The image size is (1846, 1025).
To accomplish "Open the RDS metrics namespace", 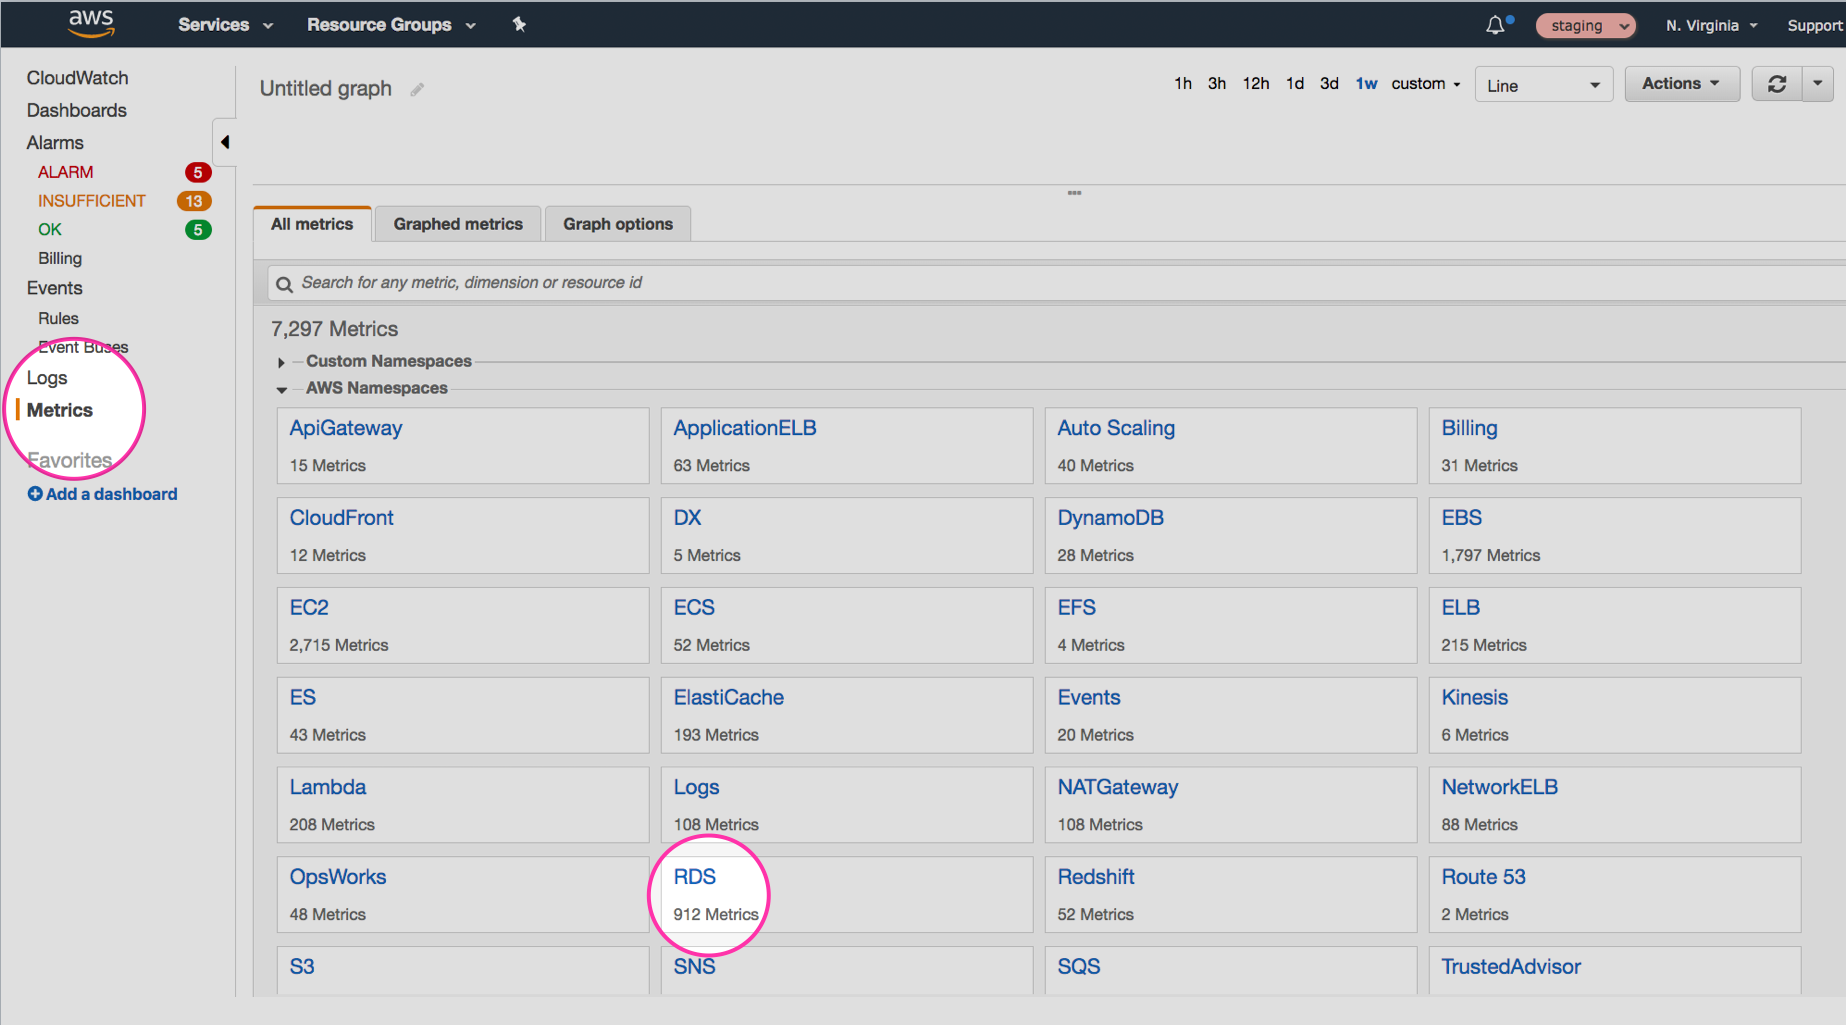I will click(694, 876).
